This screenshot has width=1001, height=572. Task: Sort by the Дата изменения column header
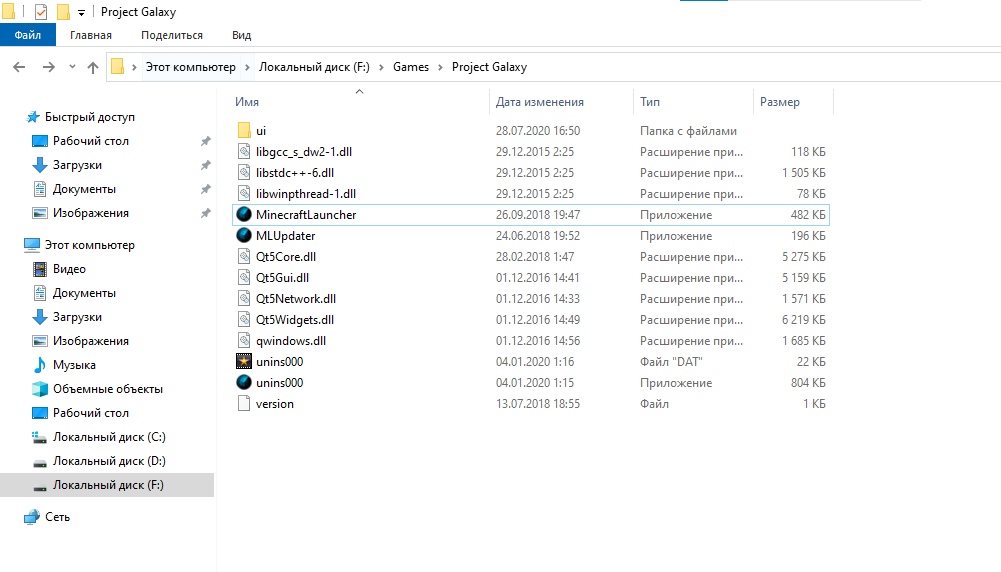(x=540, y=102)
